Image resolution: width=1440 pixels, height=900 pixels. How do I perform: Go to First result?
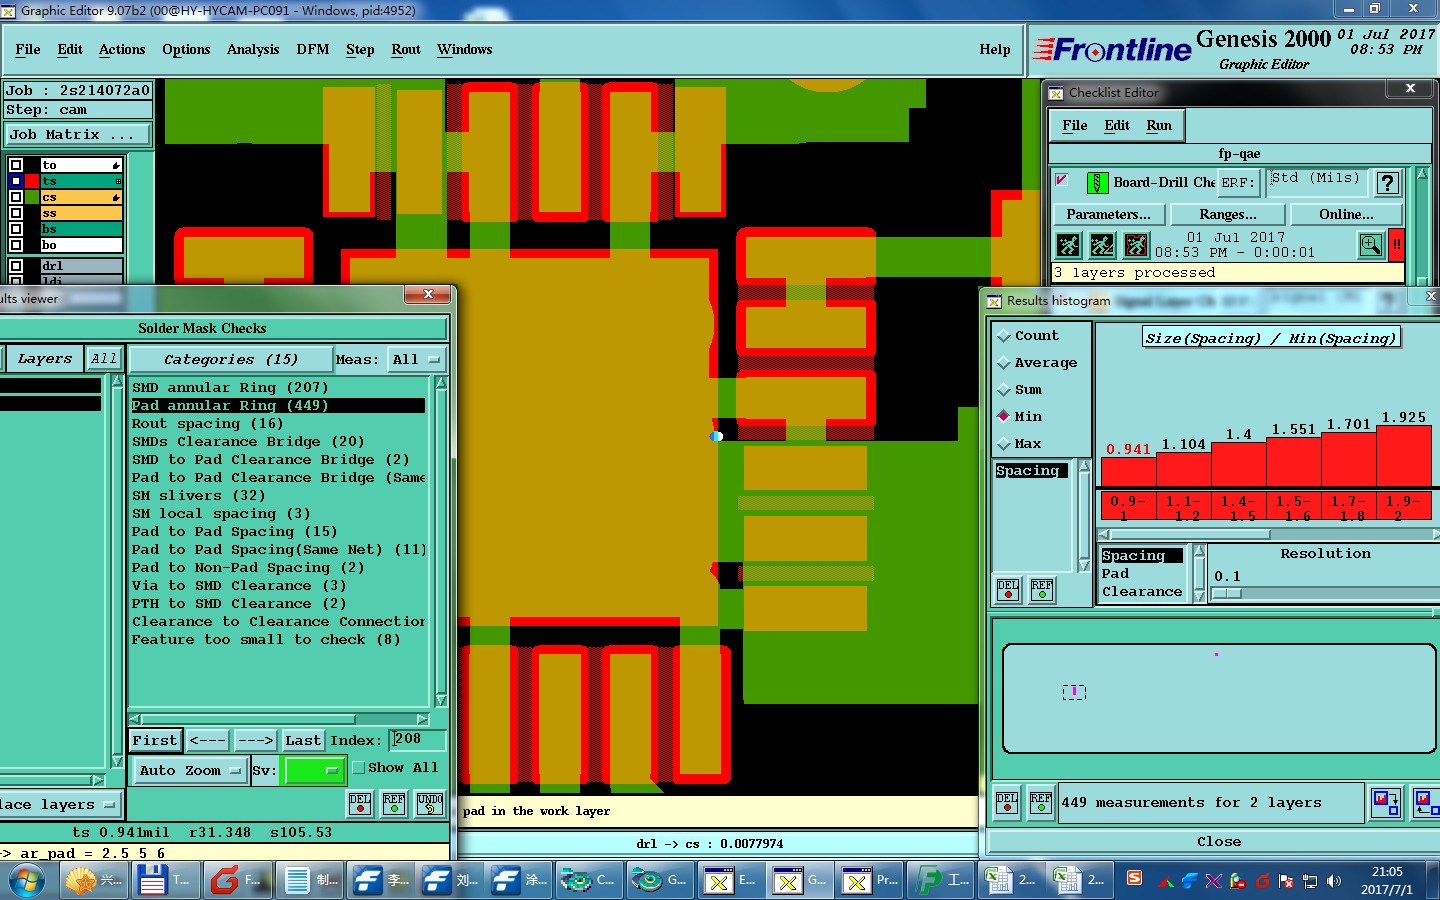[155, 740]
